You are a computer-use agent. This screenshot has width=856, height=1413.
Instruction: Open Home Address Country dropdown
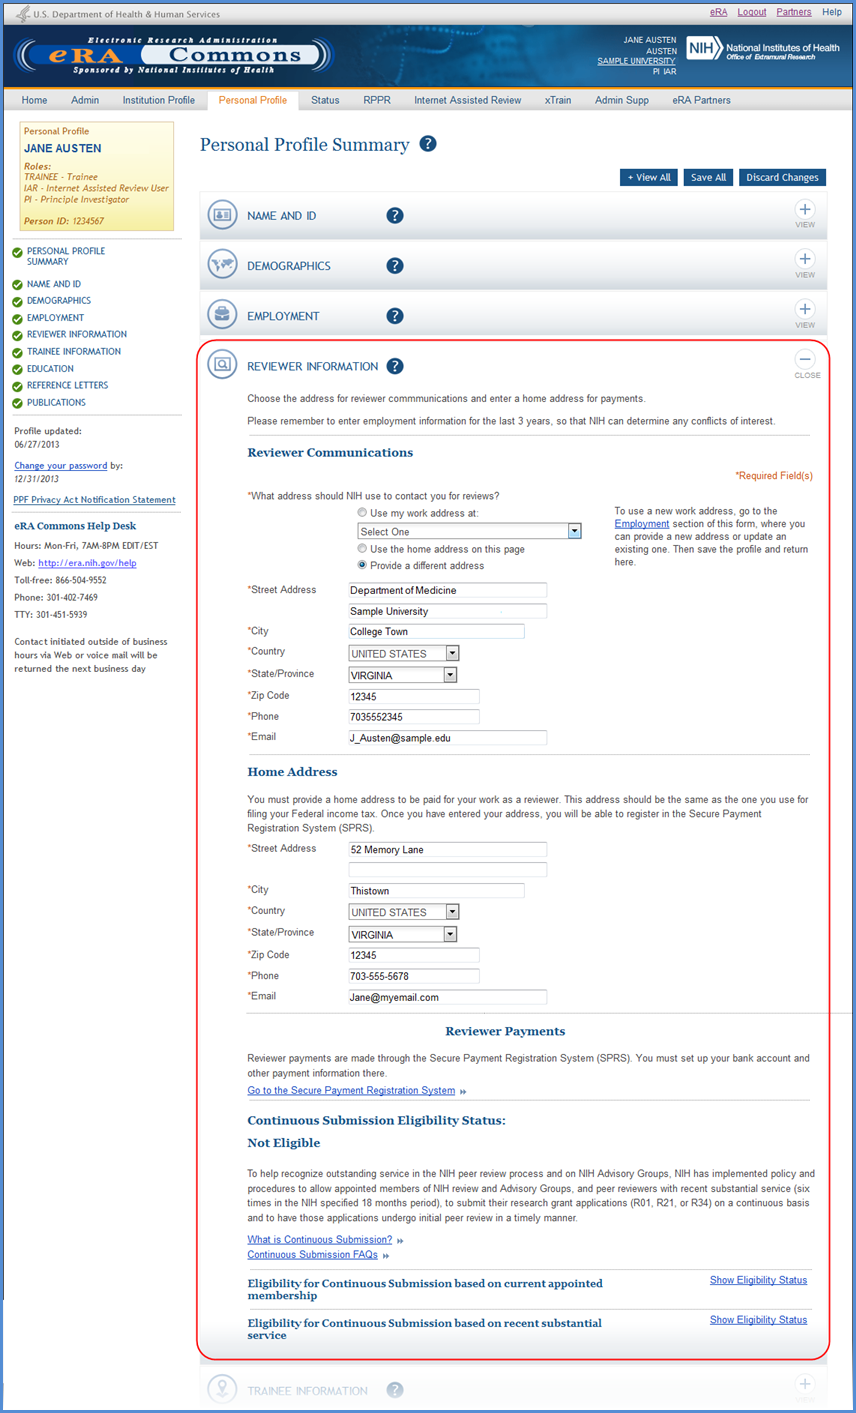click(x=404, y=912)
